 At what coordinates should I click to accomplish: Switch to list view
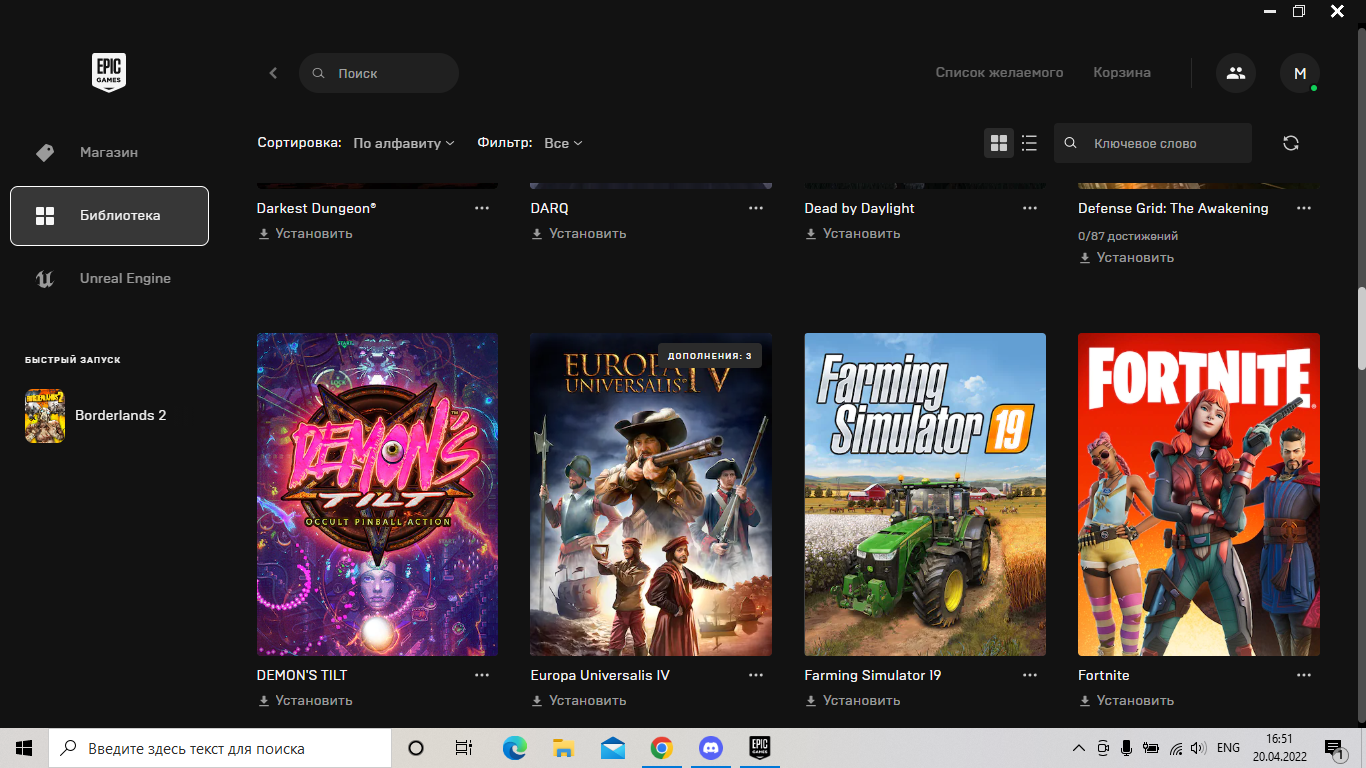(x=1029, y=143)
